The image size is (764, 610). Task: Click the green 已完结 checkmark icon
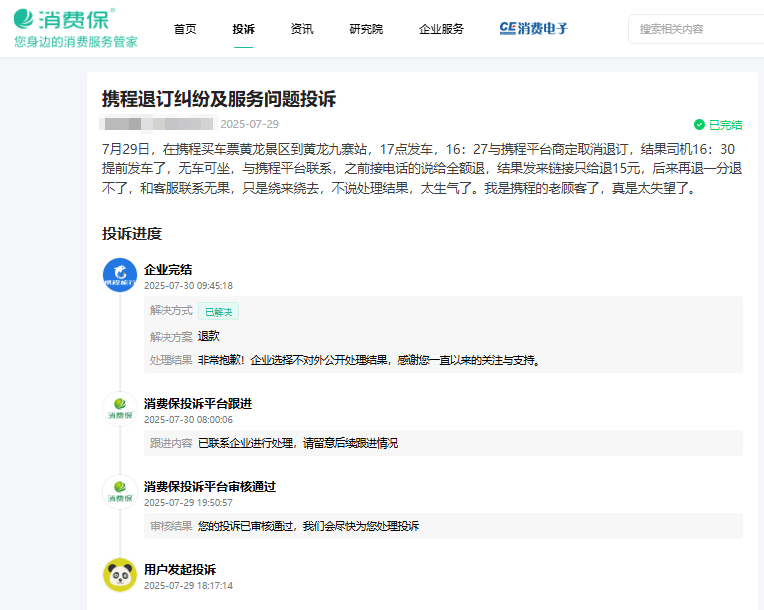(699, 125)
